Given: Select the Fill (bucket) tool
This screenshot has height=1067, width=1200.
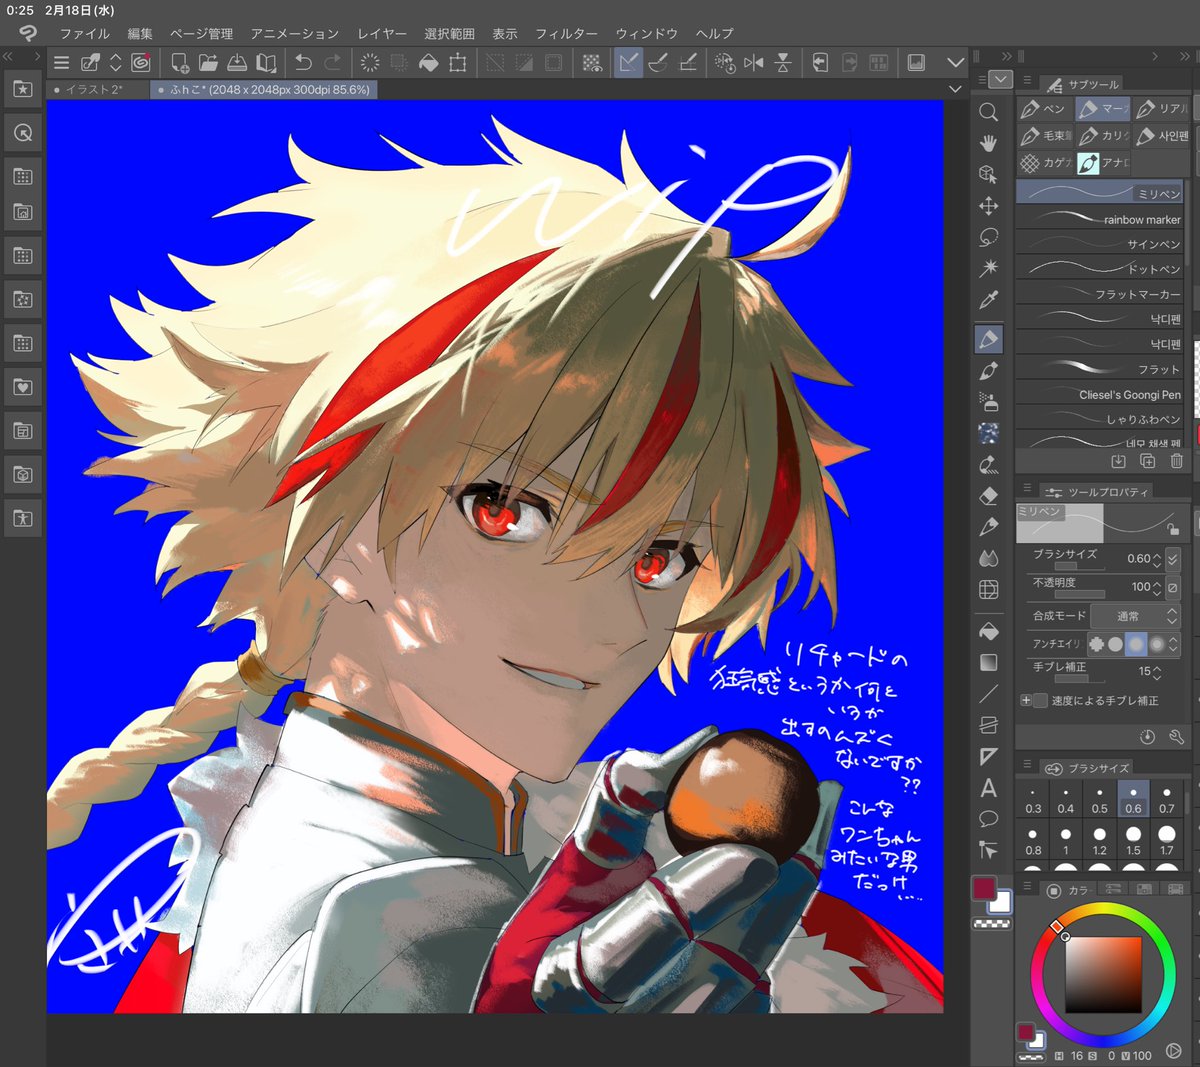Looking at the screenshot, I should click(988, 630).
